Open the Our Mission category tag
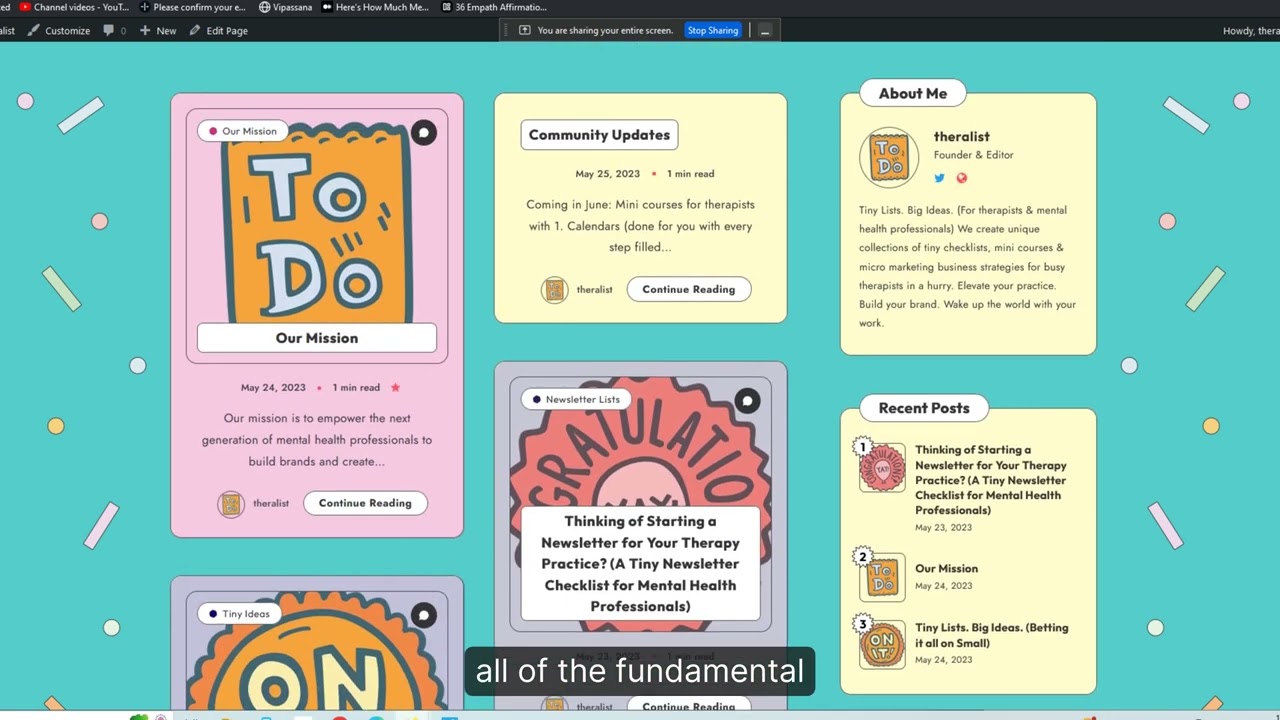This screenshot has height=720, width=1280. pyautogui.click(x=242, y=131)
